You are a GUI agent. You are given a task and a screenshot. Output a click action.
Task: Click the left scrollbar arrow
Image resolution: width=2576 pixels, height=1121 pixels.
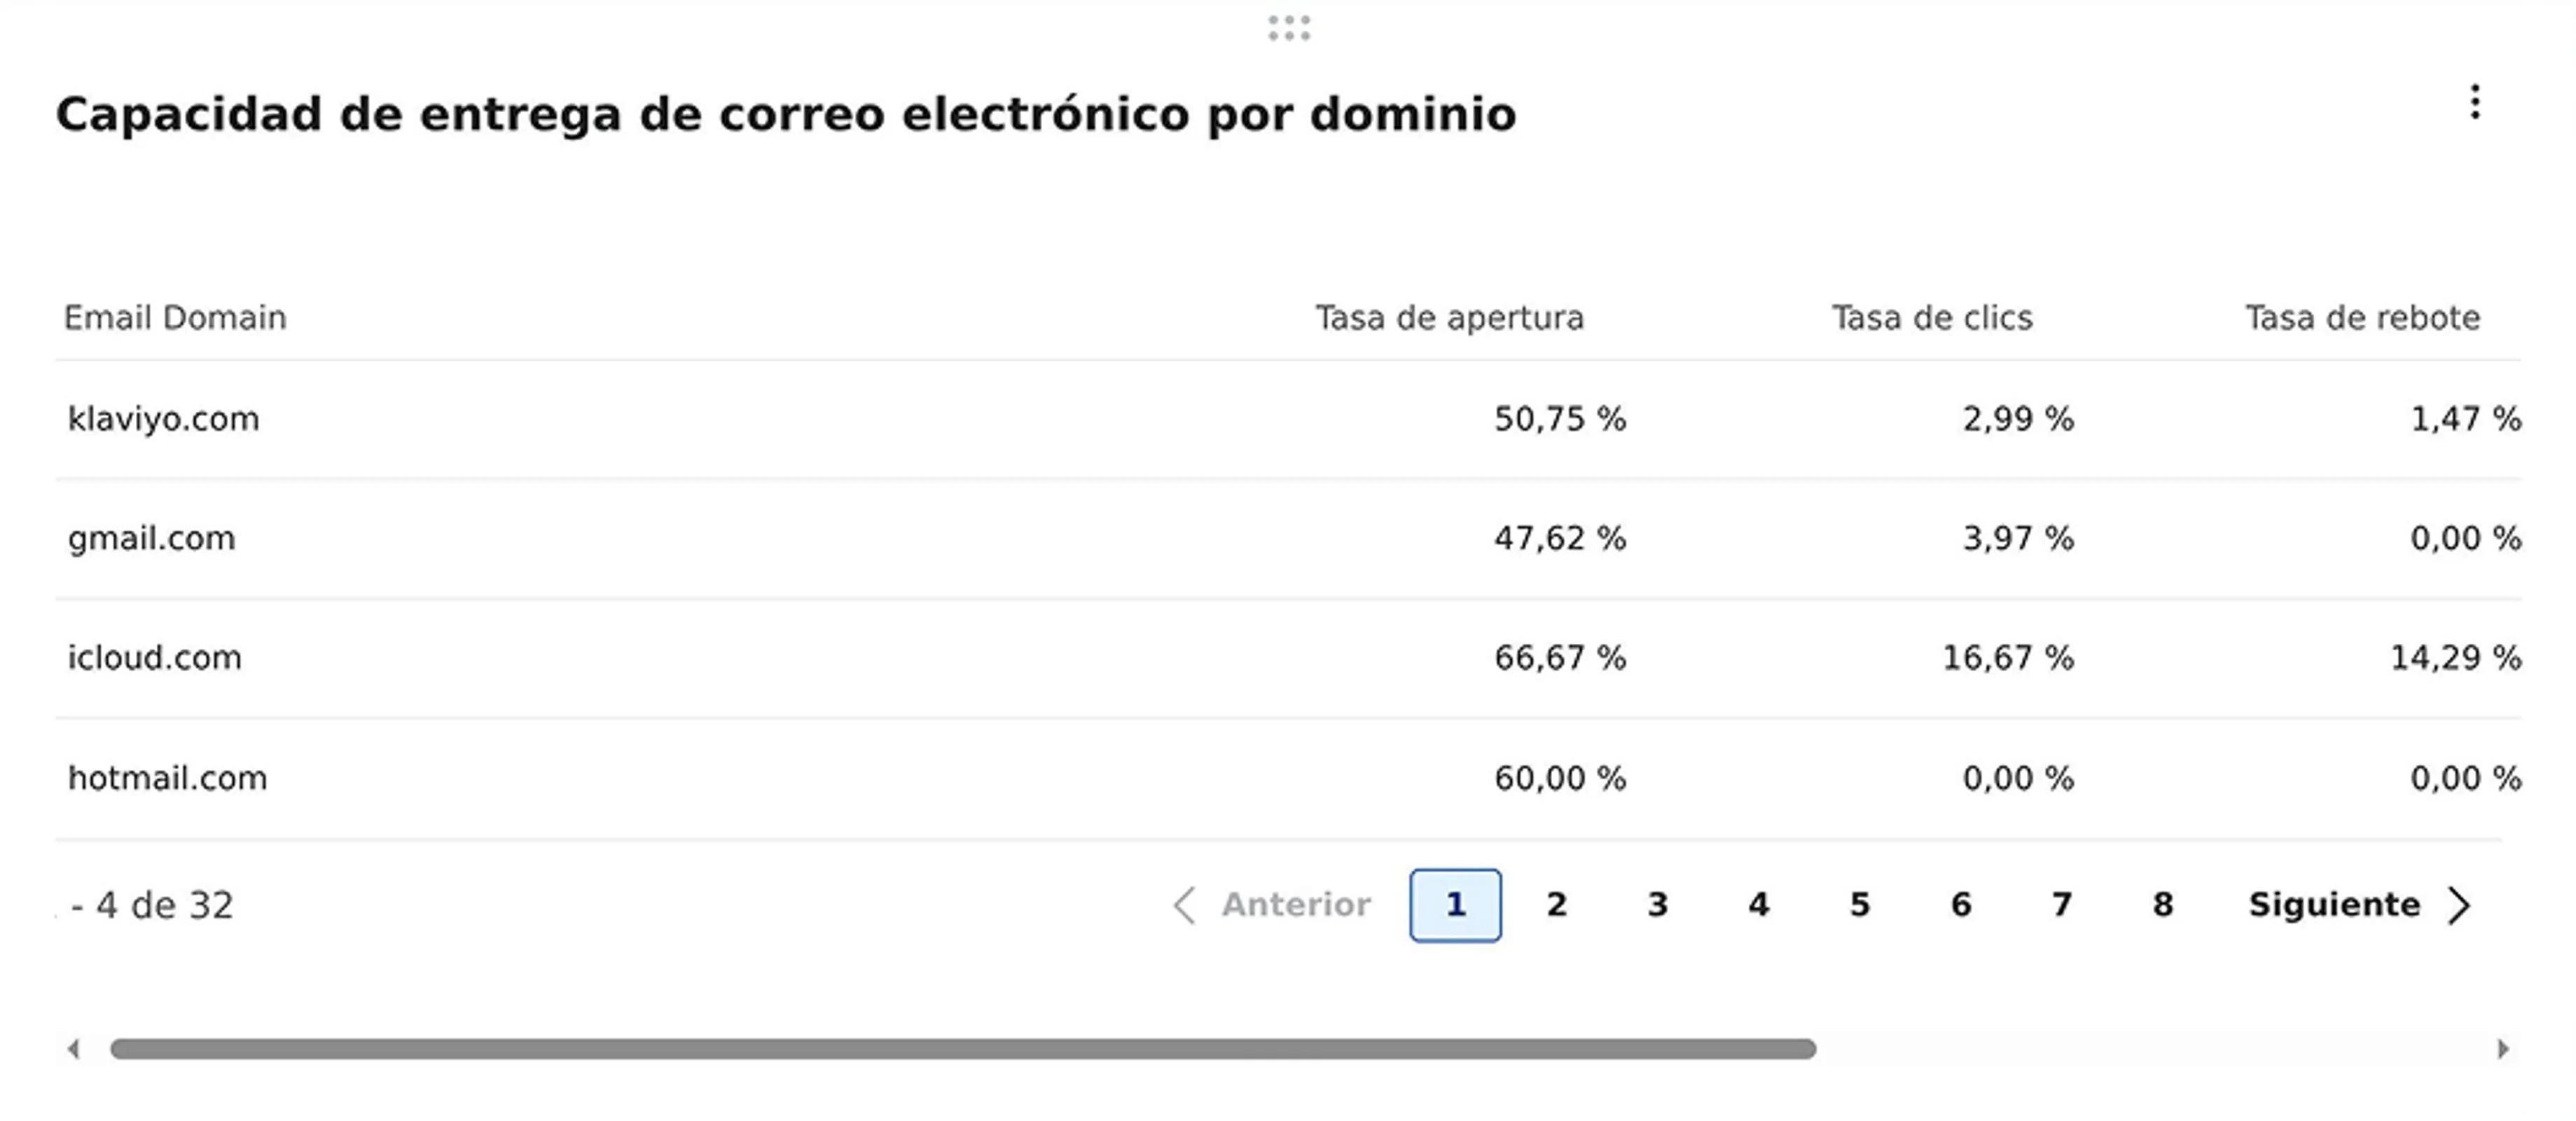(x=74, y=1047)
